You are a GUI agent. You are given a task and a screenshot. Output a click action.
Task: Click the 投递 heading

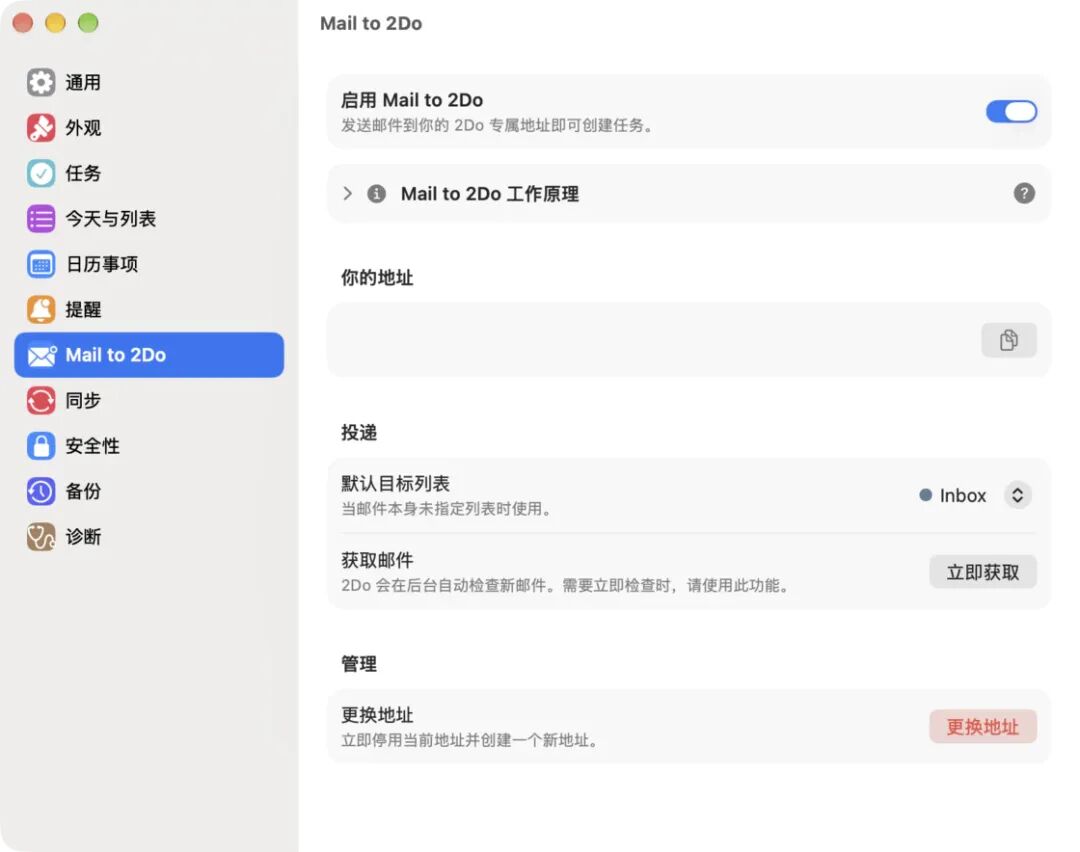pos(359,433)
